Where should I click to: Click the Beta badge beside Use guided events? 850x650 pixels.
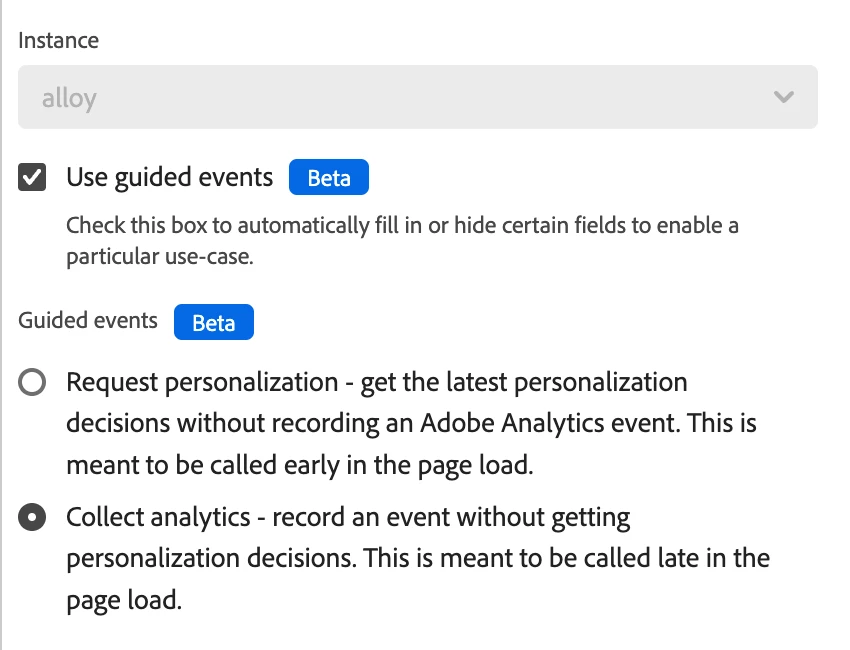tap(328, 178)
